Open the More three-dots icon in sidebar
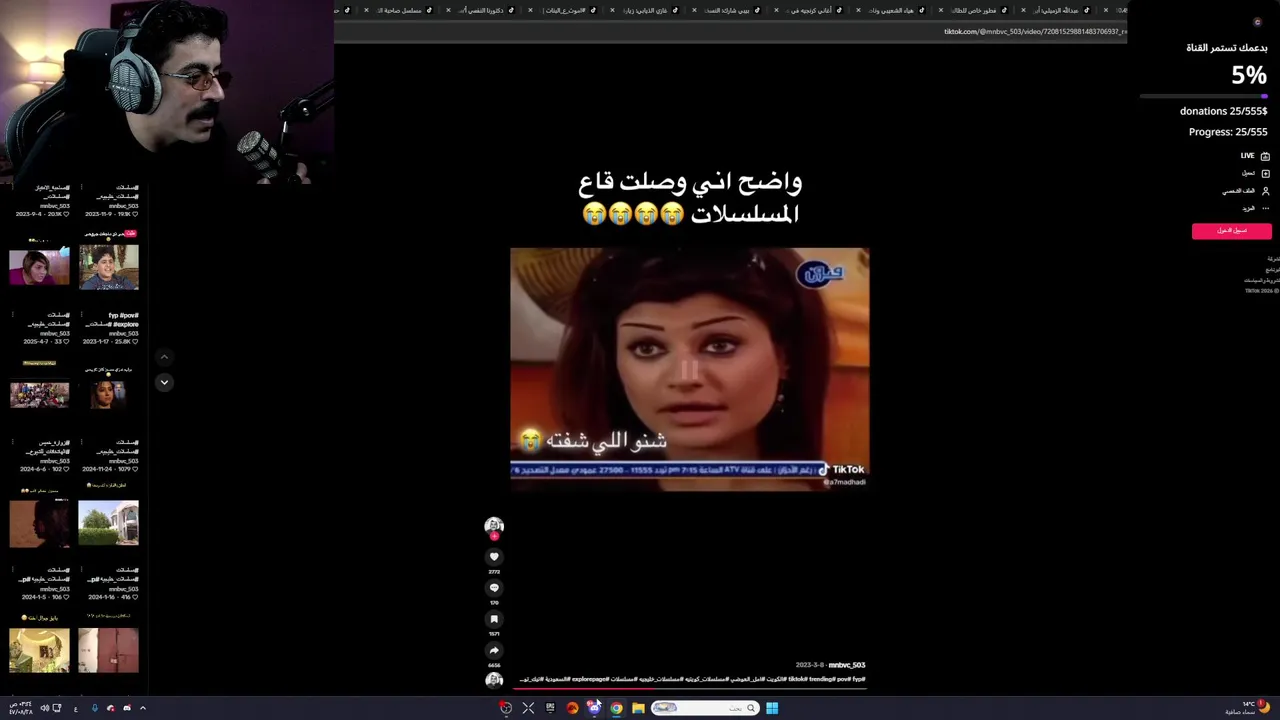The image size is (1280, 720). tap(1265, 208)
